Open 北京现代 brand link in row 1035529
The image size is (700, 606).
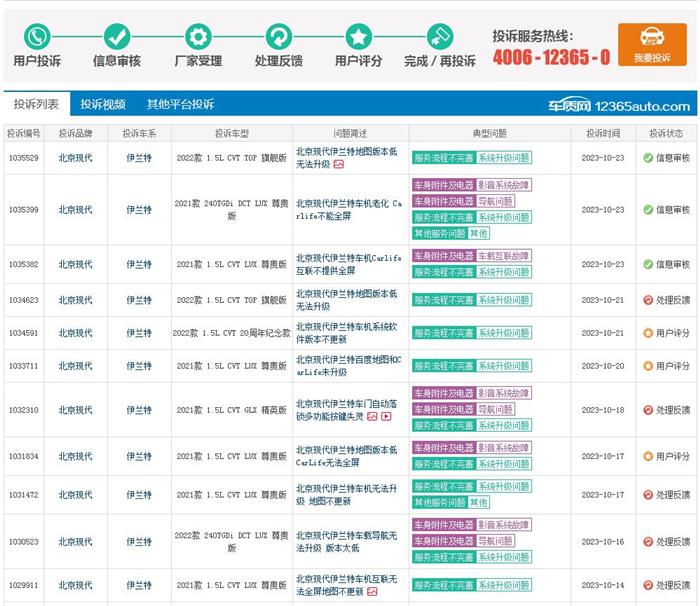tap(75, 158)
